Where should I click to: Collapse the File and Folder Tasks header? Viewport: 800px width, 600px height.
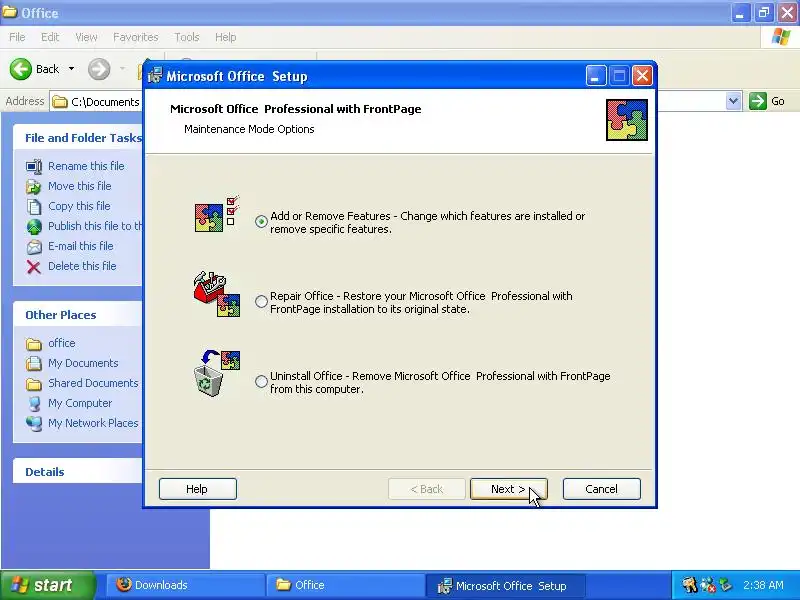78,138
